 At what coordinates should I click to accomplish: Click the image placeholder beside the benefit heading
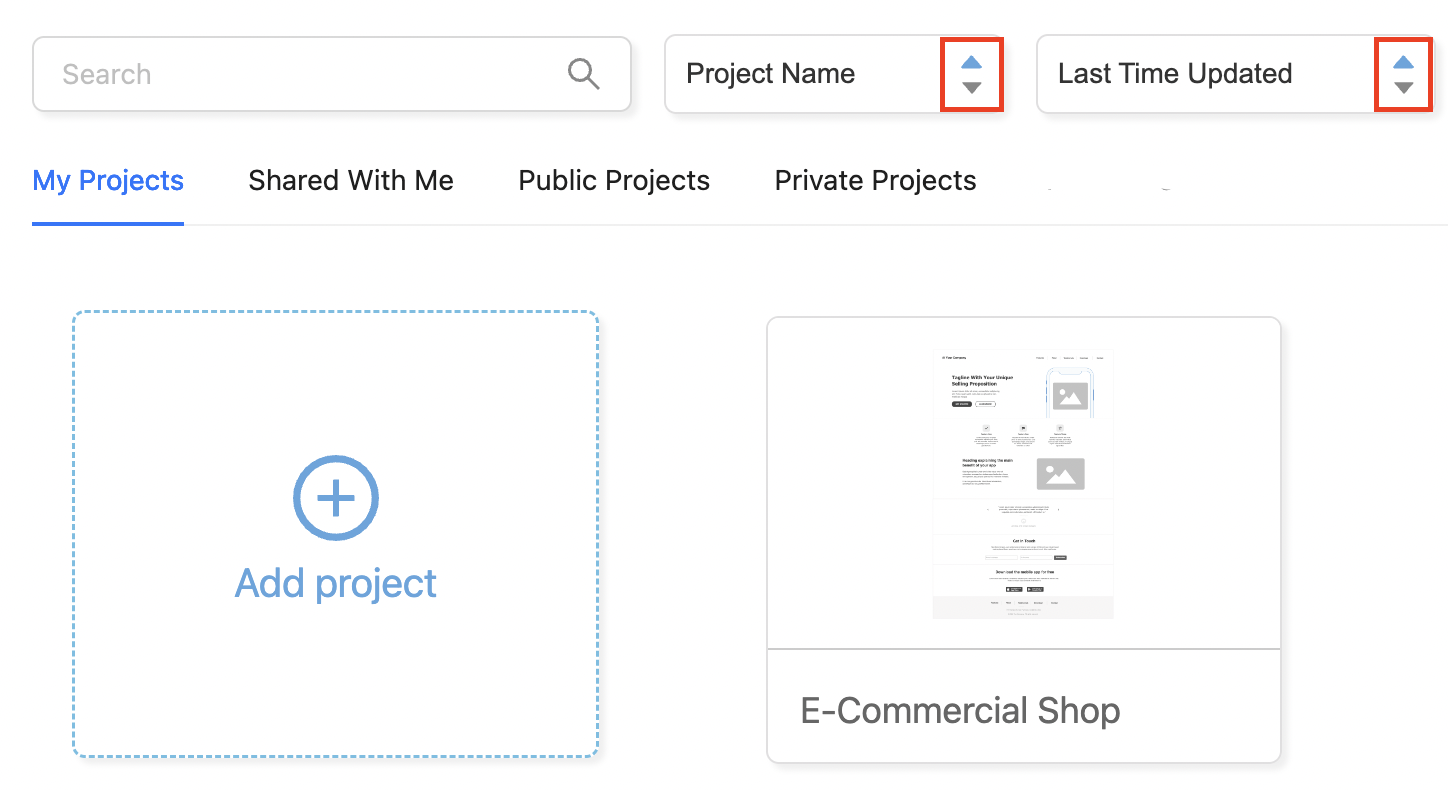pyautogui.click(x=1060, y=473)
